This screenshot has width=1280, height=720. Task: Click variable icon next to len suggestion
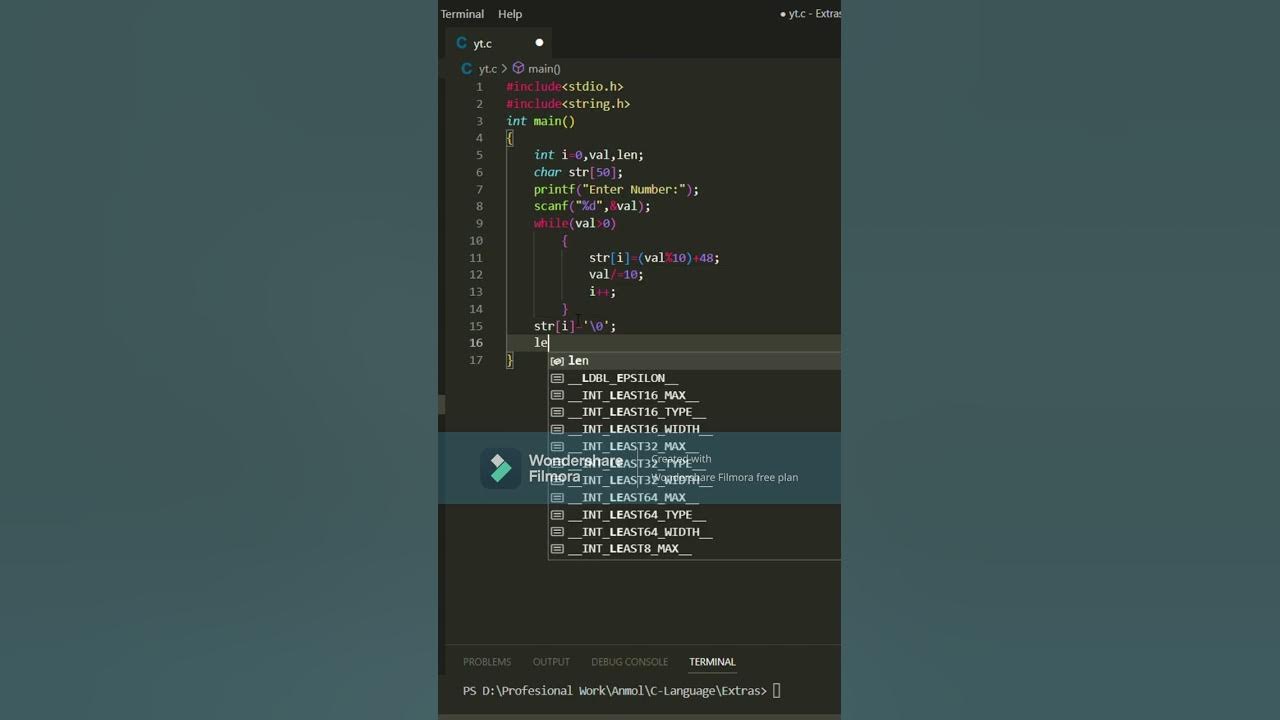click(x=557, y=361)
